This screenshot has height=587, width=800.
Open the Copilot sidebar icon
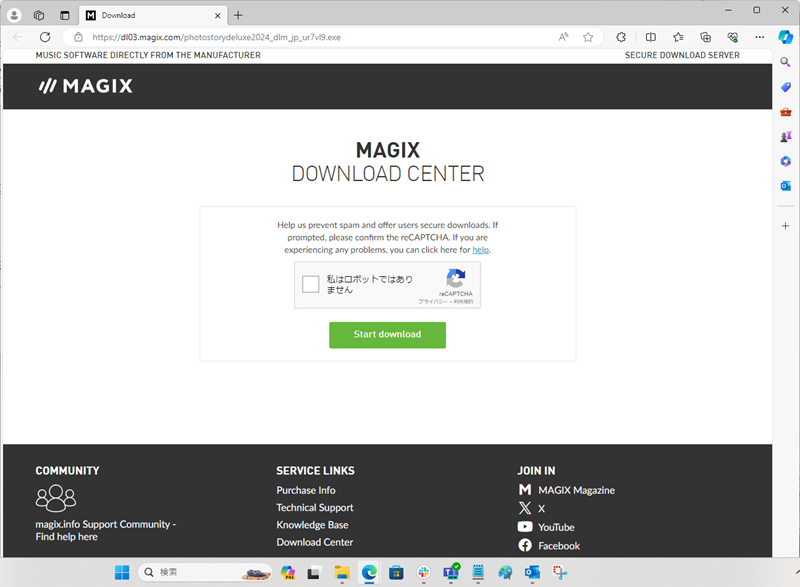pos(786,37)
